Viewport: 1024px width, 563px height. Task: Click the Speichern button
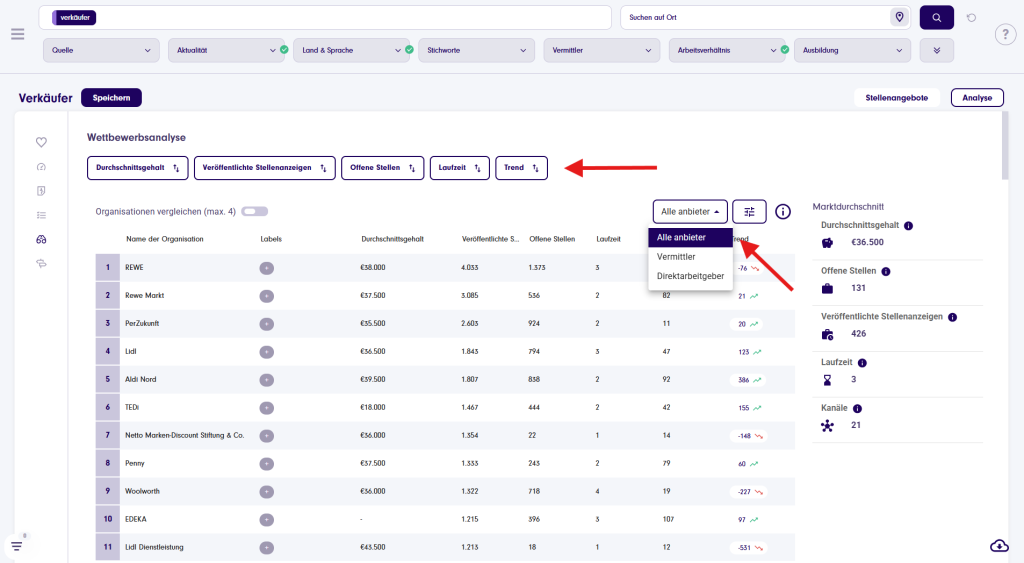[x=111, y=98]
